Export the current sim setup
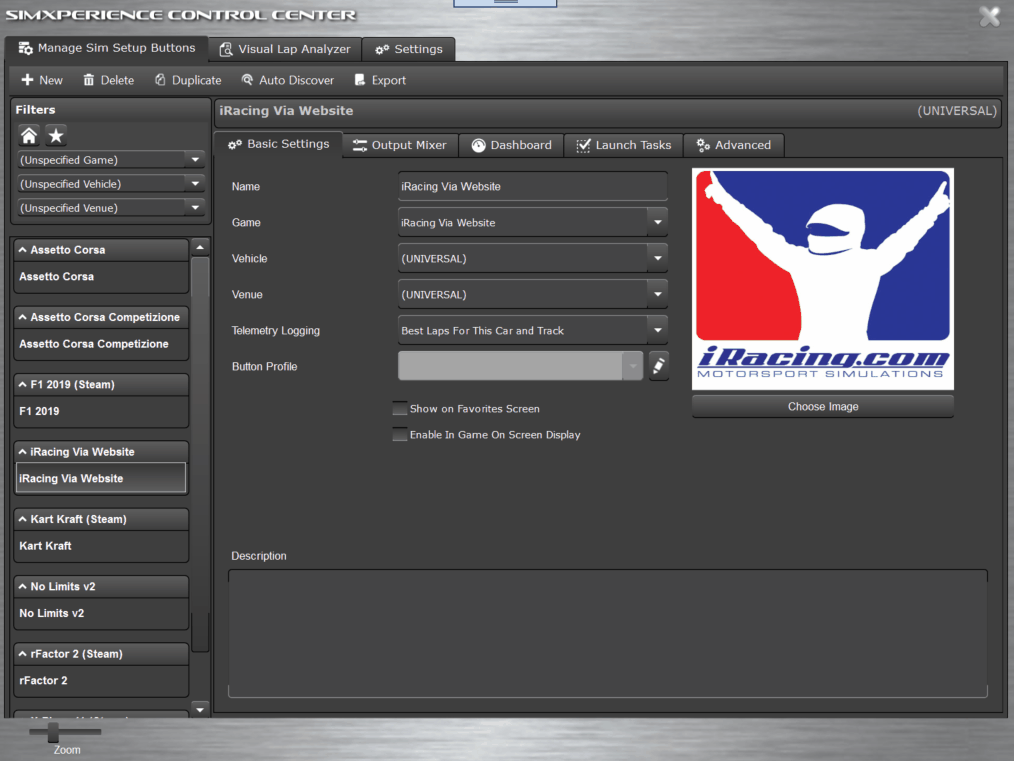Screen dimensions: 1014x761 click(379, 80)
